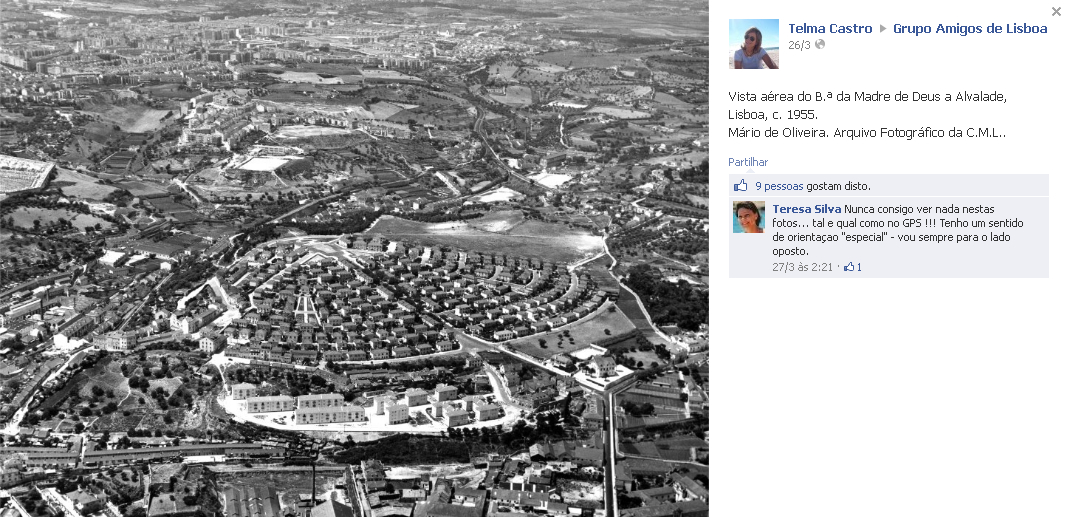Click the comment's thumbs-up like count icon

pyautogui.click(x=849, y=267)
